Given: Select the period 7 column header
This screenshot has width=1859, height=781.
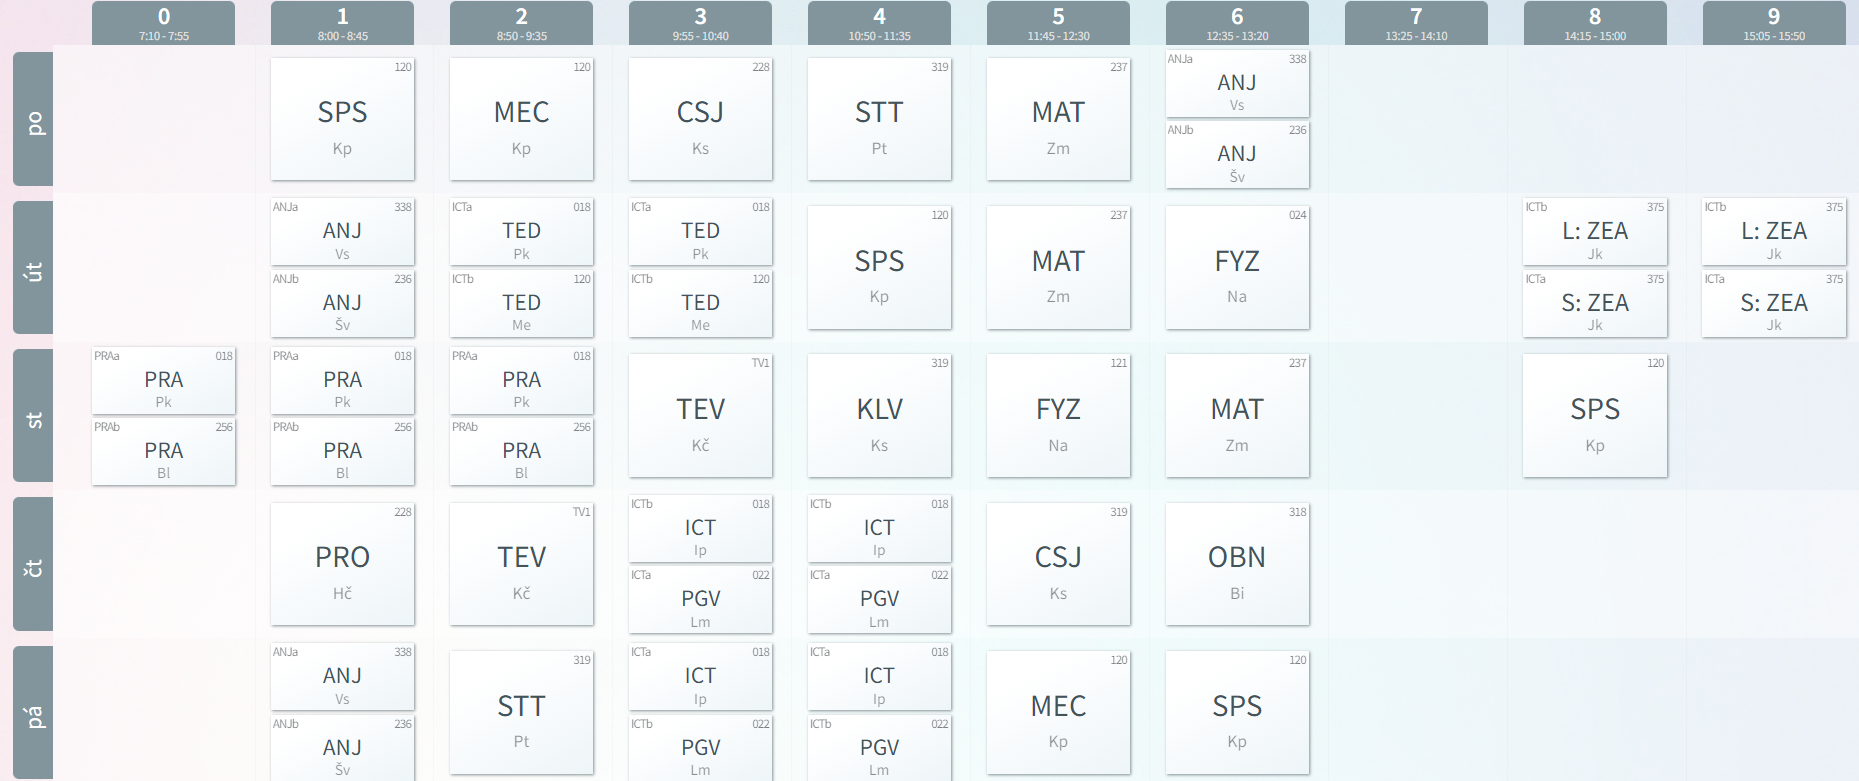Looking at the screenshot, I should [x=1416, y=23].
